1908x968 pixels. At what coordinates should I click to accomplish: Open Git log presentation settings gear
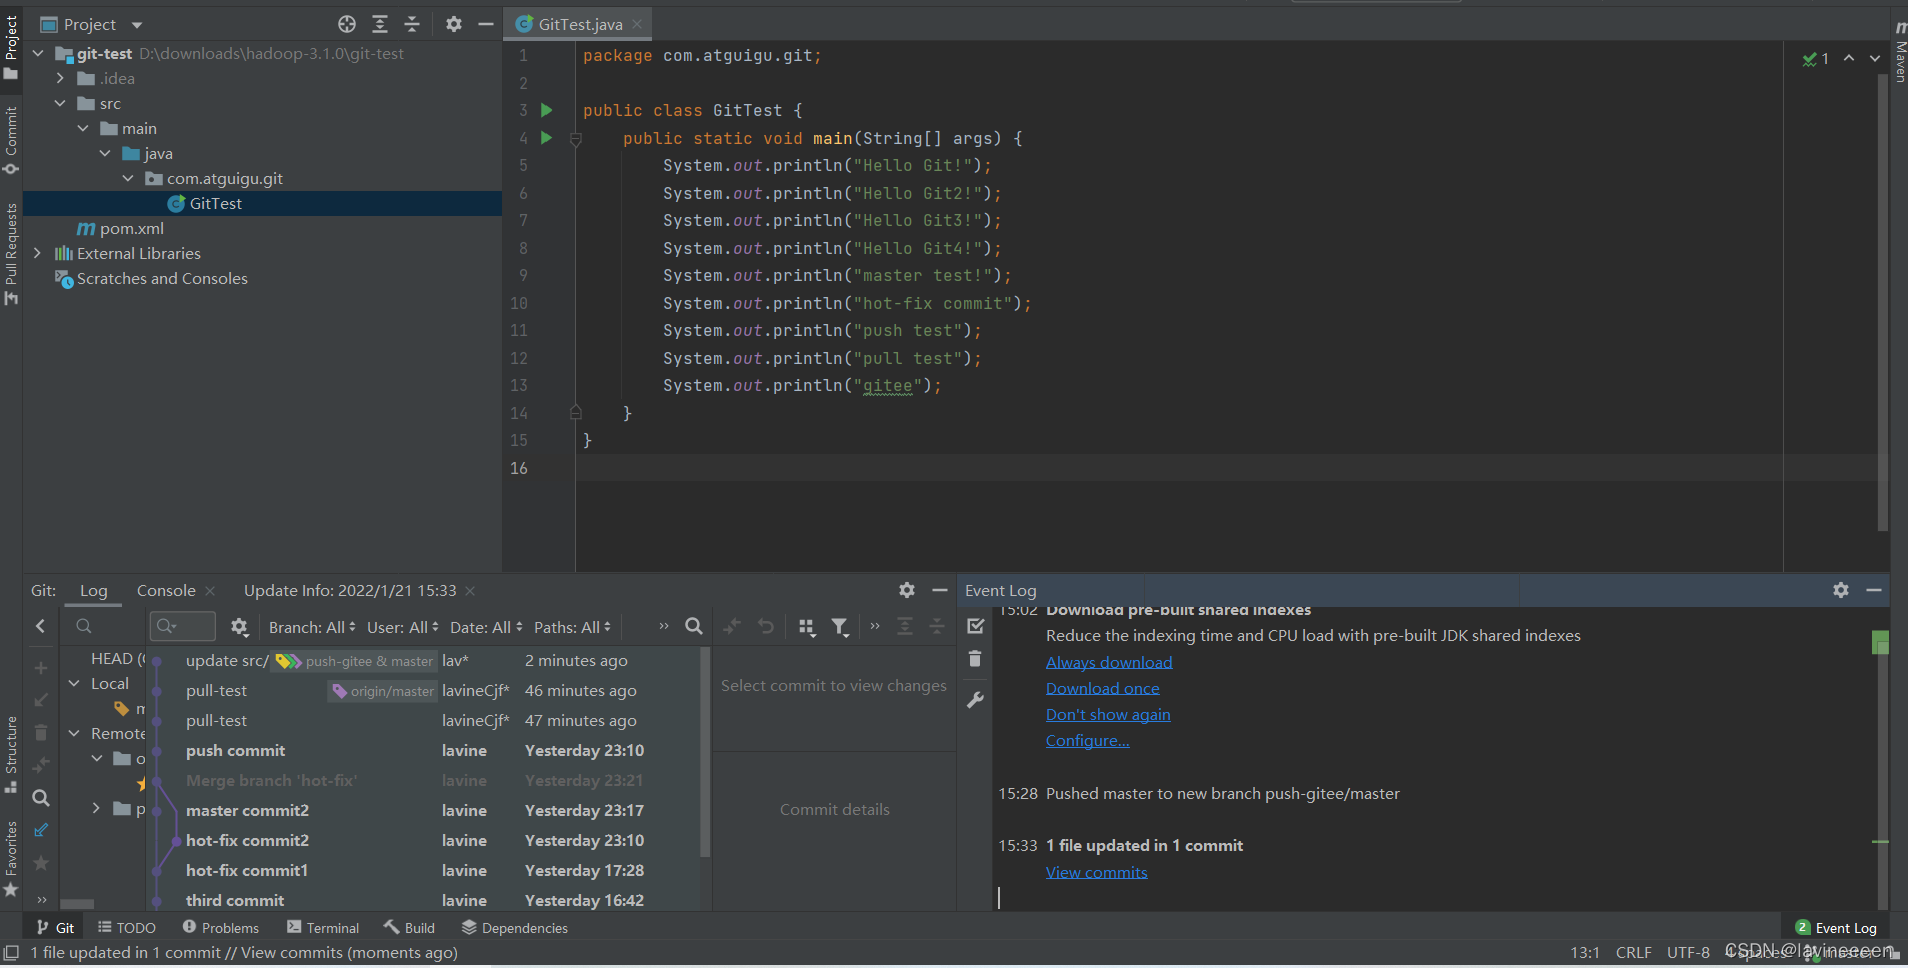[x=239, y=627]
